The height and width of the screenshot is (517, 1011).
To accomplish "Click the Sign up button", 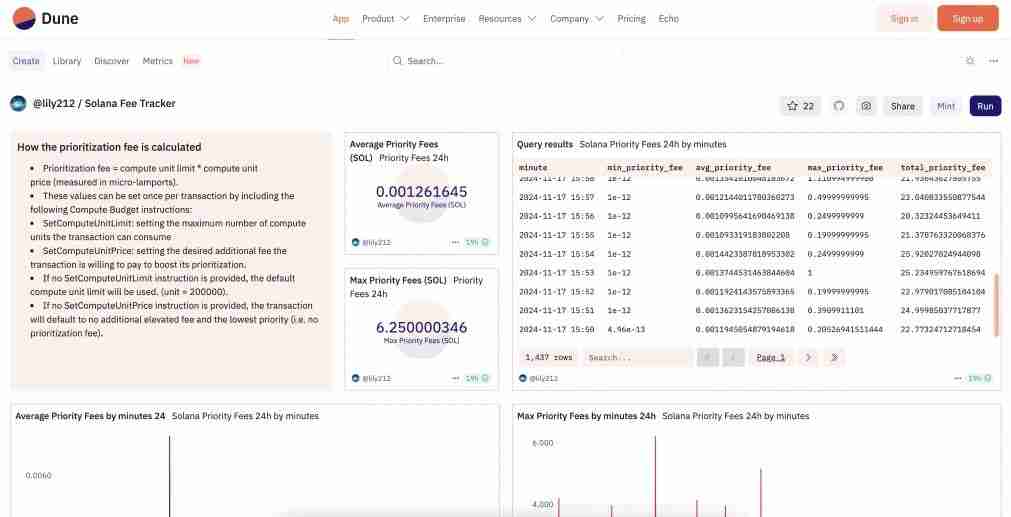I will pyautogui.click(x=967, y=19).
